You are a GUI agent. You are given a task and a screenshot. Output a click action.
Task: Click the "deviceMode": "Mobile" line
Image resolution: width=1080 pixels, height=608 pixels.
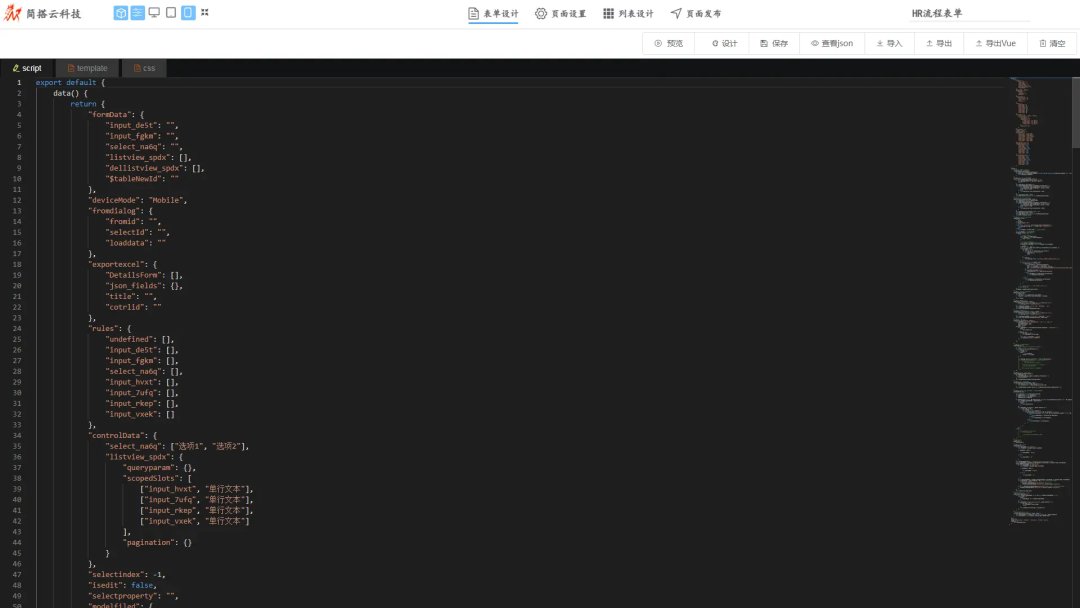pyautogui.click(x=137, y=200)
